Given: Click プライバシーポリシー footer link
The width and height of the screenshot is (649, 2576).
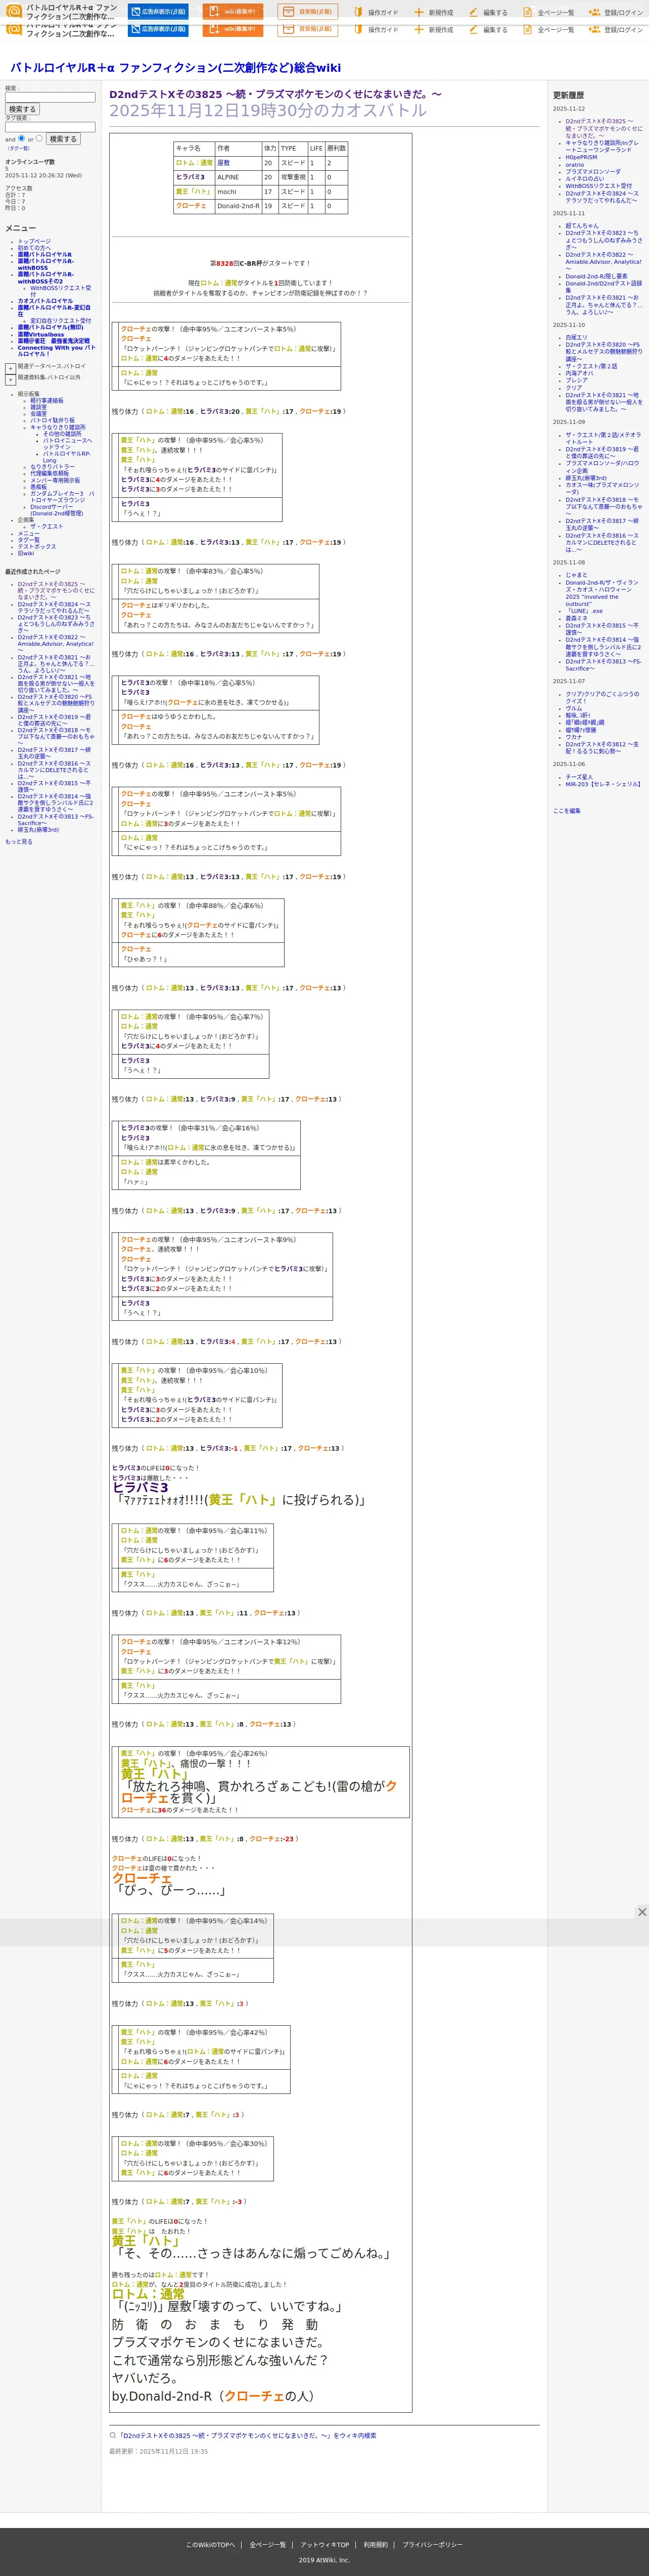Looking at the screenshot, I should tap(432, 2545).
